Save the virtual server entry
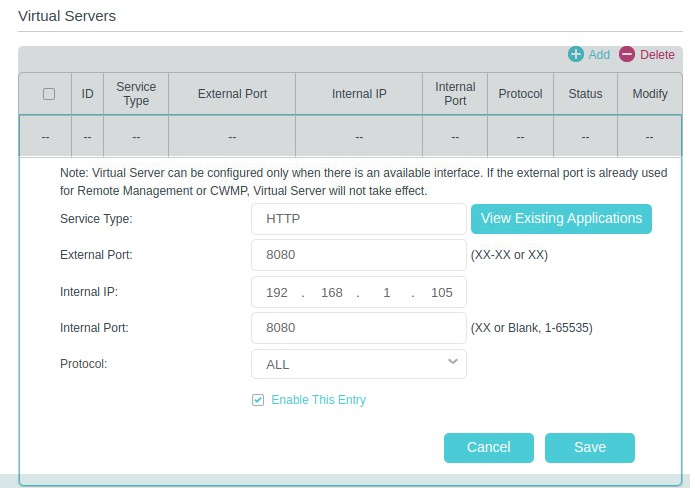This screenshot has height=488, width=690. (x=589, y=447)
